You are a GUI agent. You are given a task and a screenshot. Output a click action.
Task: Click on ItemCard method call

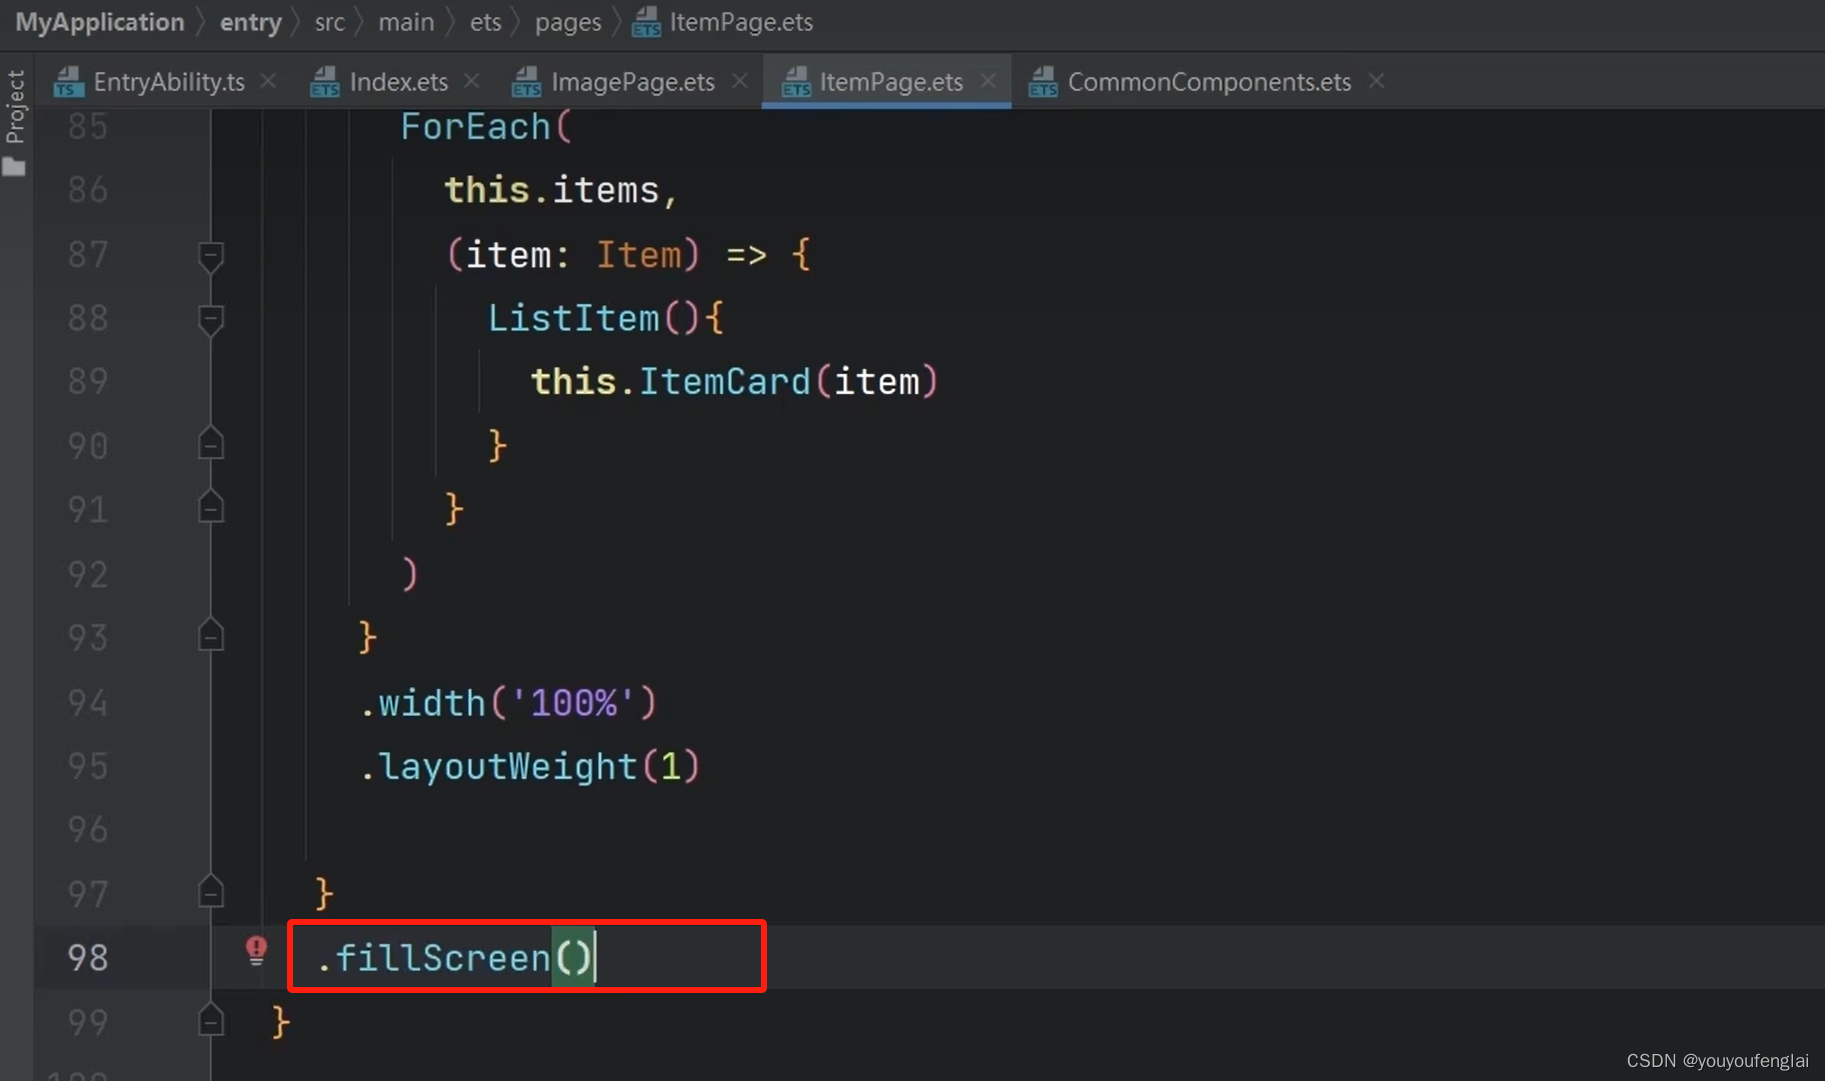(724, 382)
